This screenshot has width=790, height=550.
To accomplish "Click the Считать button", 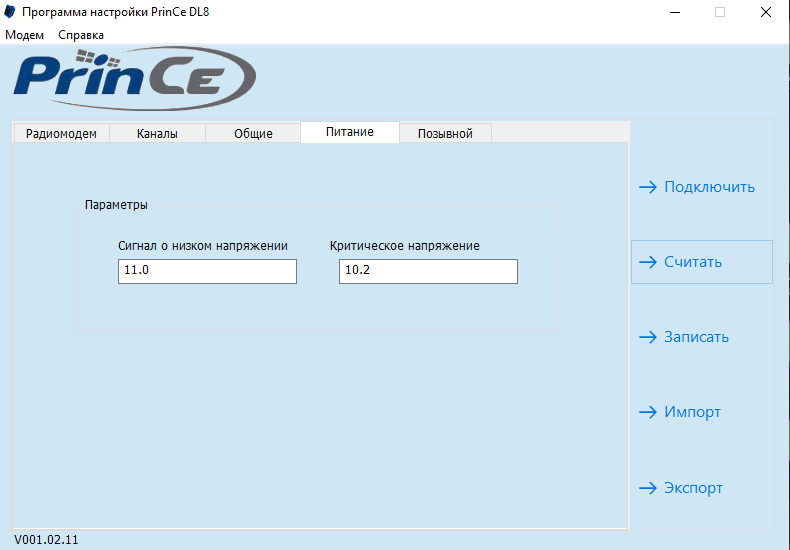I will (x=701, y=262).
